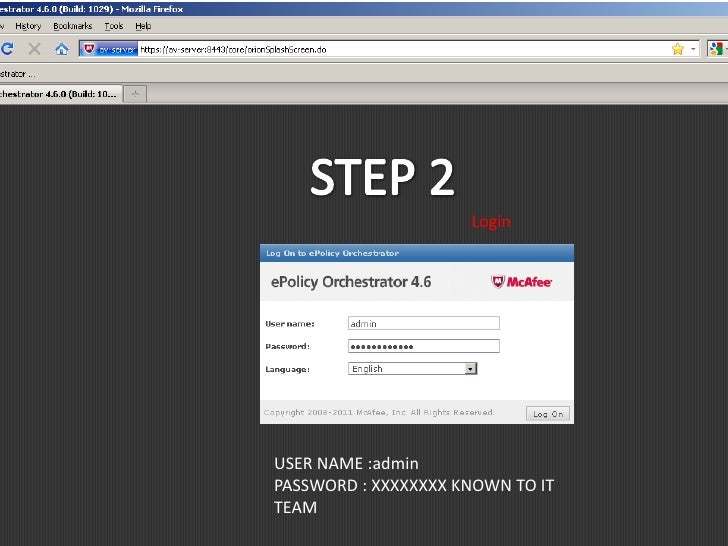Click the stop loading X icon
Image resolution: width=728 pixels, height=546 pixels.
coord(34,48)
